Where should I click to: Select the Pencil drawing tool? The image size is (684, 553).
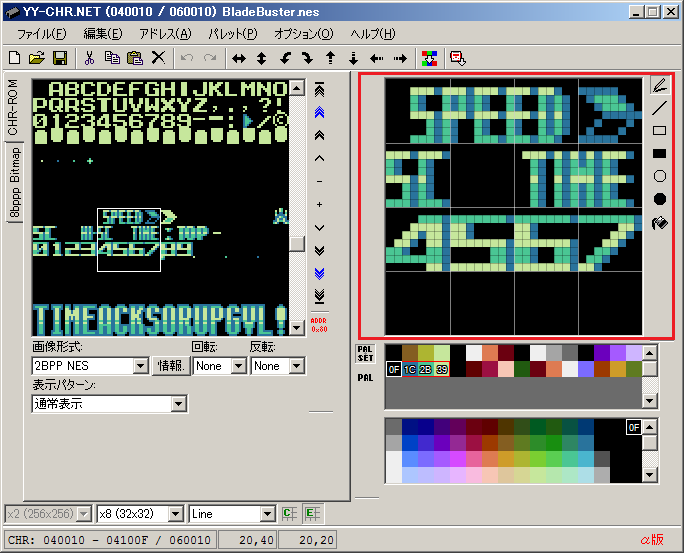coord(660,85)
